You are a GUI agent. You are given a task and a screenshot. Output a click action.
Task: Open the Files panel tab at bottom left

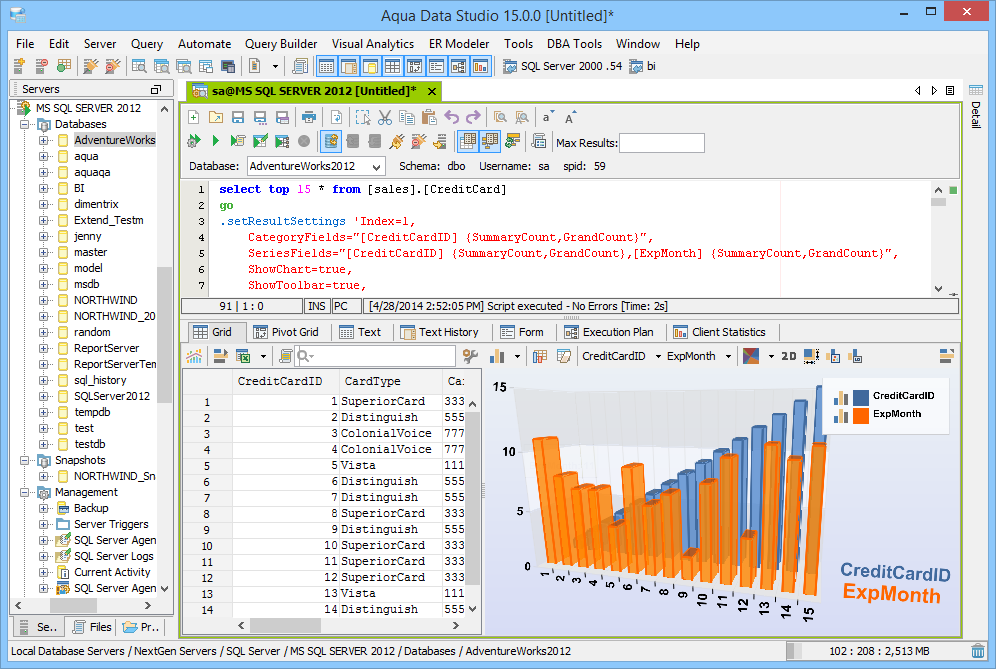coord(92,627)
